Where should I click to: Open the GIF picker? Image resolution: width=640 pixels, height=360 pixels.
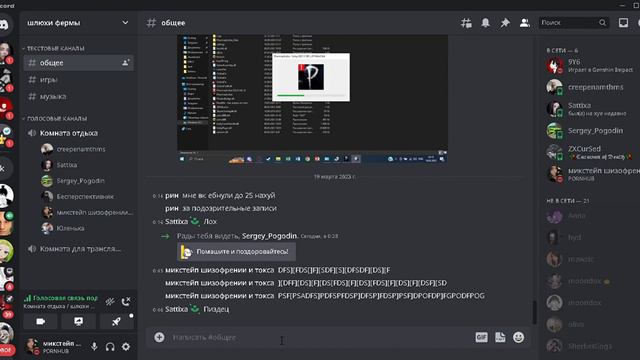[481, 337]
